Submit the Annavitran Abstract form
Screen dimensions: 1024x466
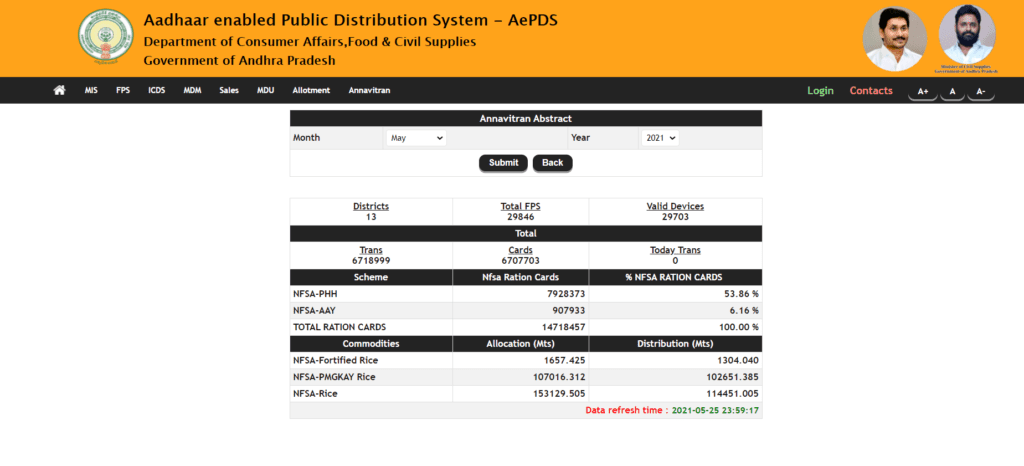tap(504, 163)
